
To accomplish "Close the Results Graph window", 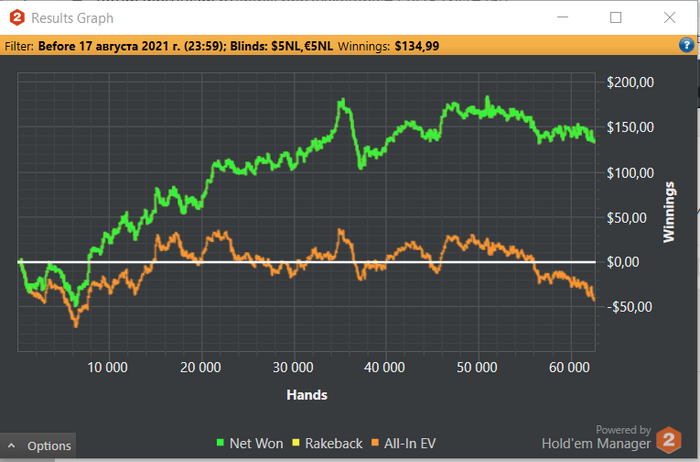I will click(669, 17).
